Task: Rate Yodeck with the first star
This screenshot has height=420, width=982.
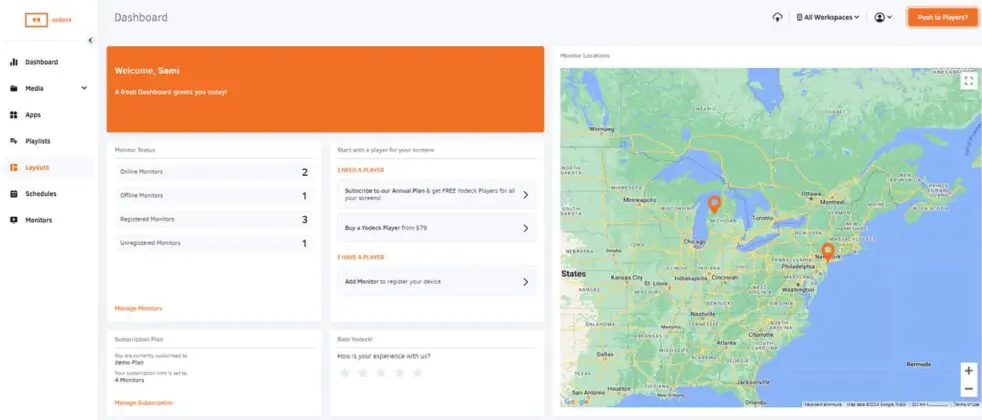Action: 345,373
